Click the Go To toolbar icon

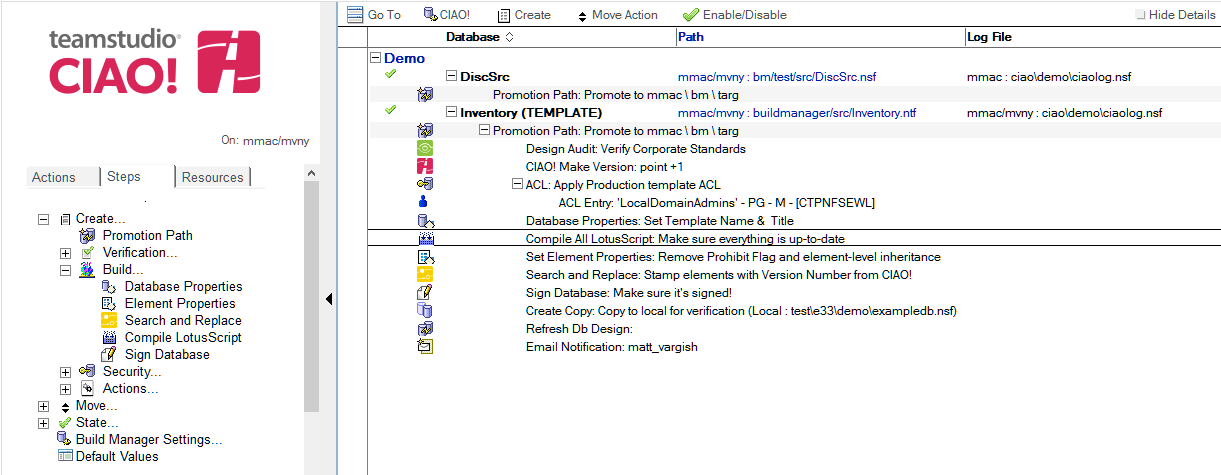pyautogui.click(x=354, y=15)
